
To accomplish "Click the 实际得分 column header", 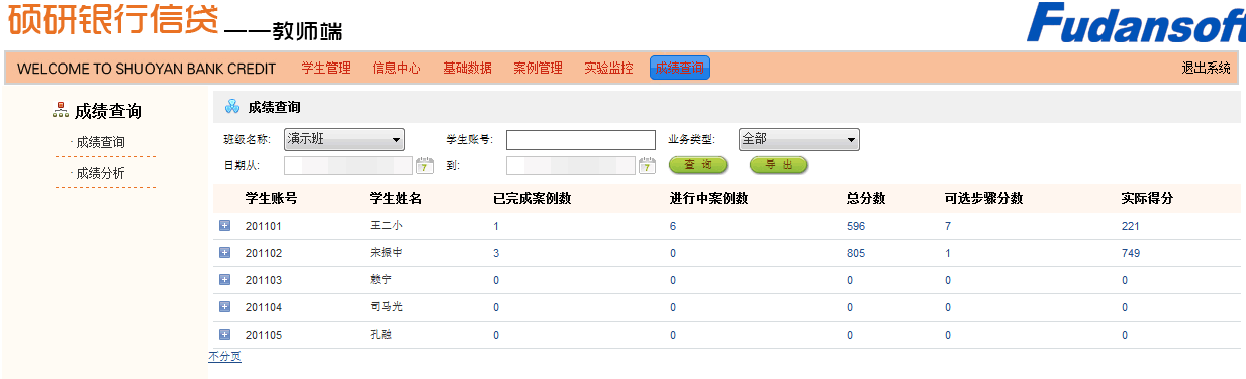I will point(1148,198).
